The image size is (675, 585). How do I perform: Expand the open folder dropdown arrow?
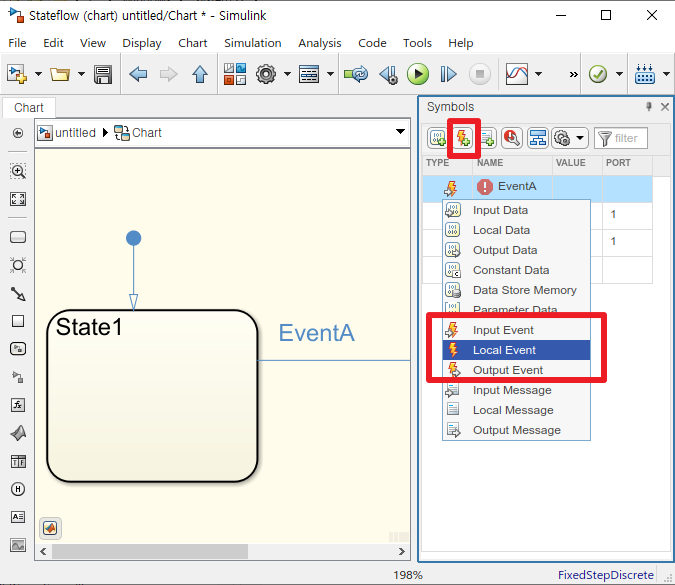81,74
